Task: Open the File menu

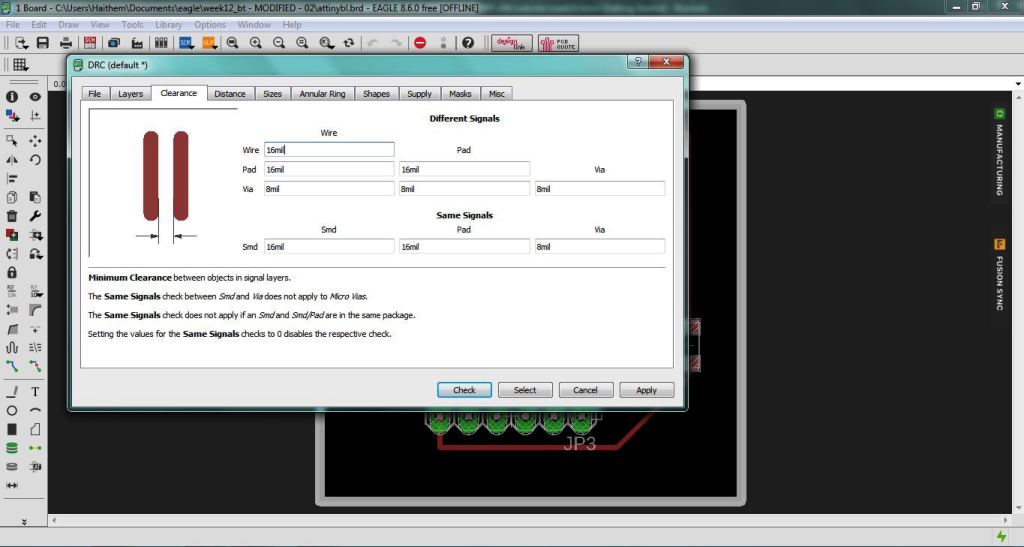Action: click(x=12, y=24)
